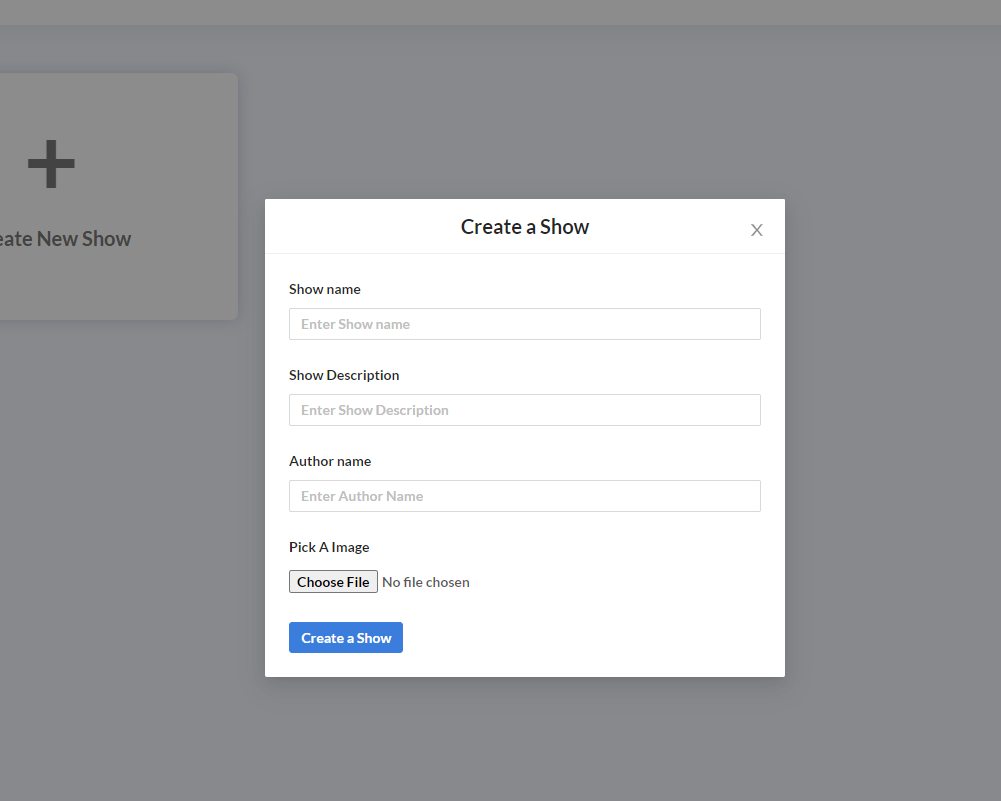Screen dimensions: 1001x801
Task: Click the No file chosen text
Action: click(426, 582)
